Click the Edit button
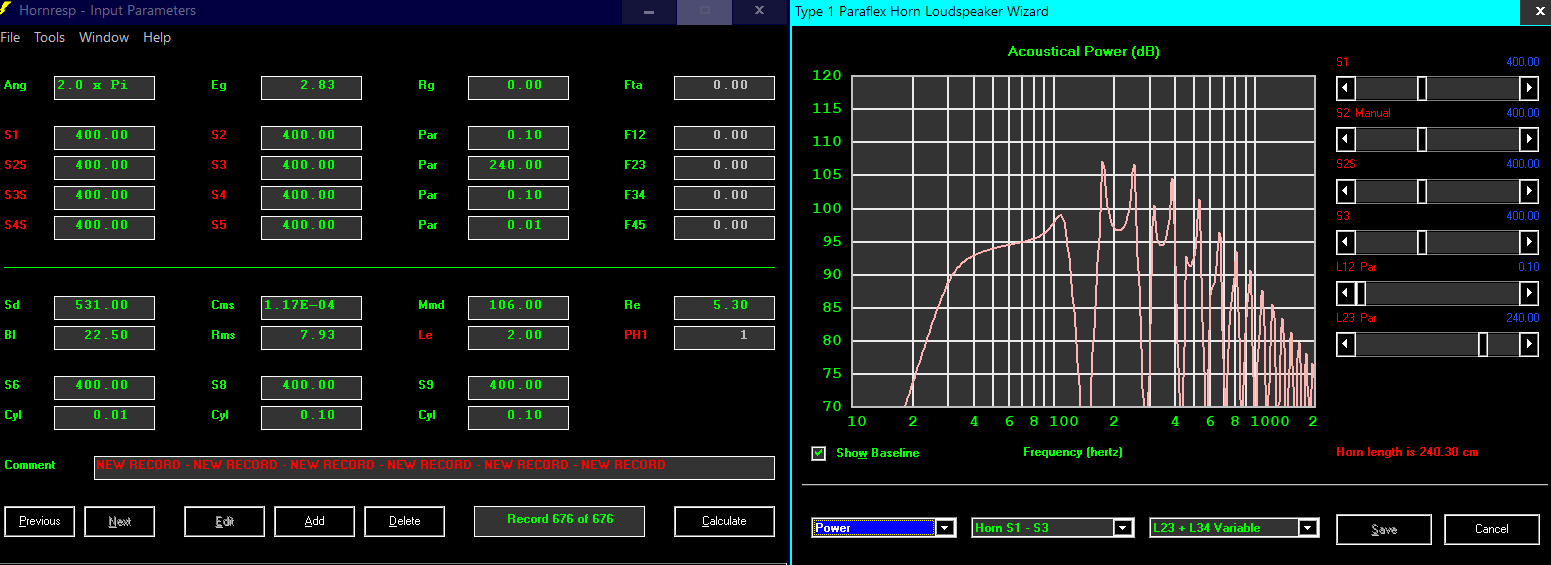This screenshot has height=565, width=1551. click(x=224, y=521)
